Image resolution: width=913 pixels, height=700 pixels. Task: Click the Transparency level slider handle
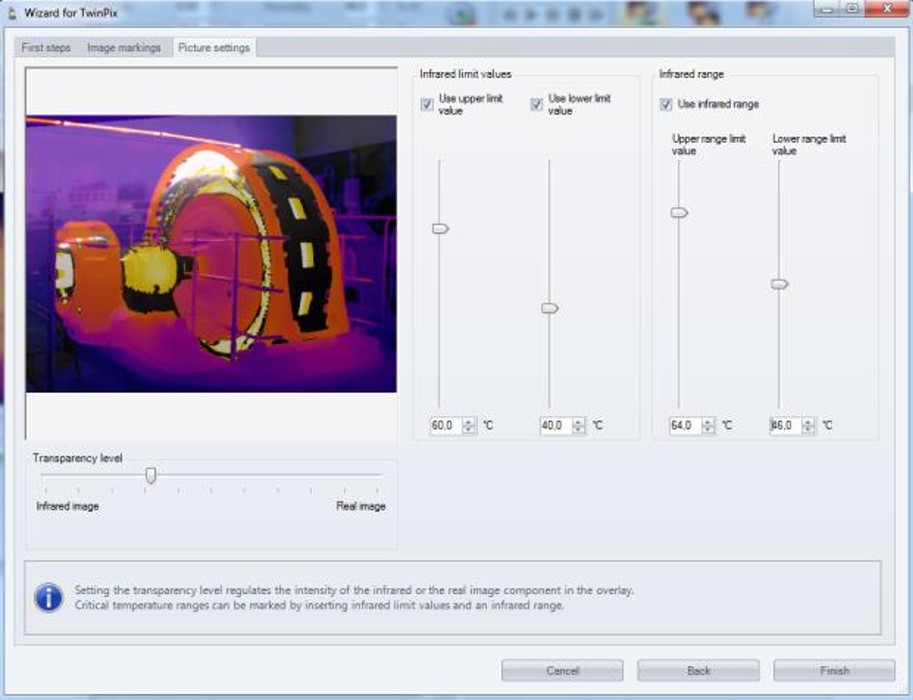150,476
